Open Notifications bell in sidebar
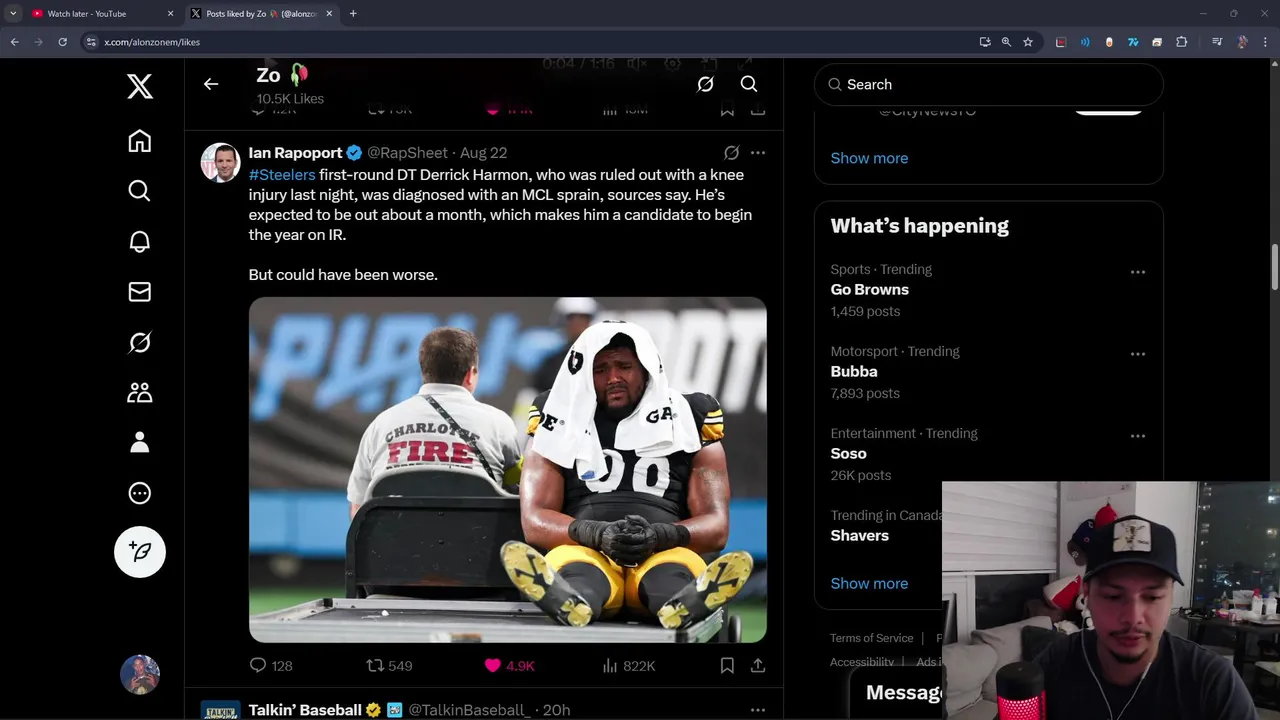Image resolution: width=1280 pixels, height=720 pixels. pos(140,241)
